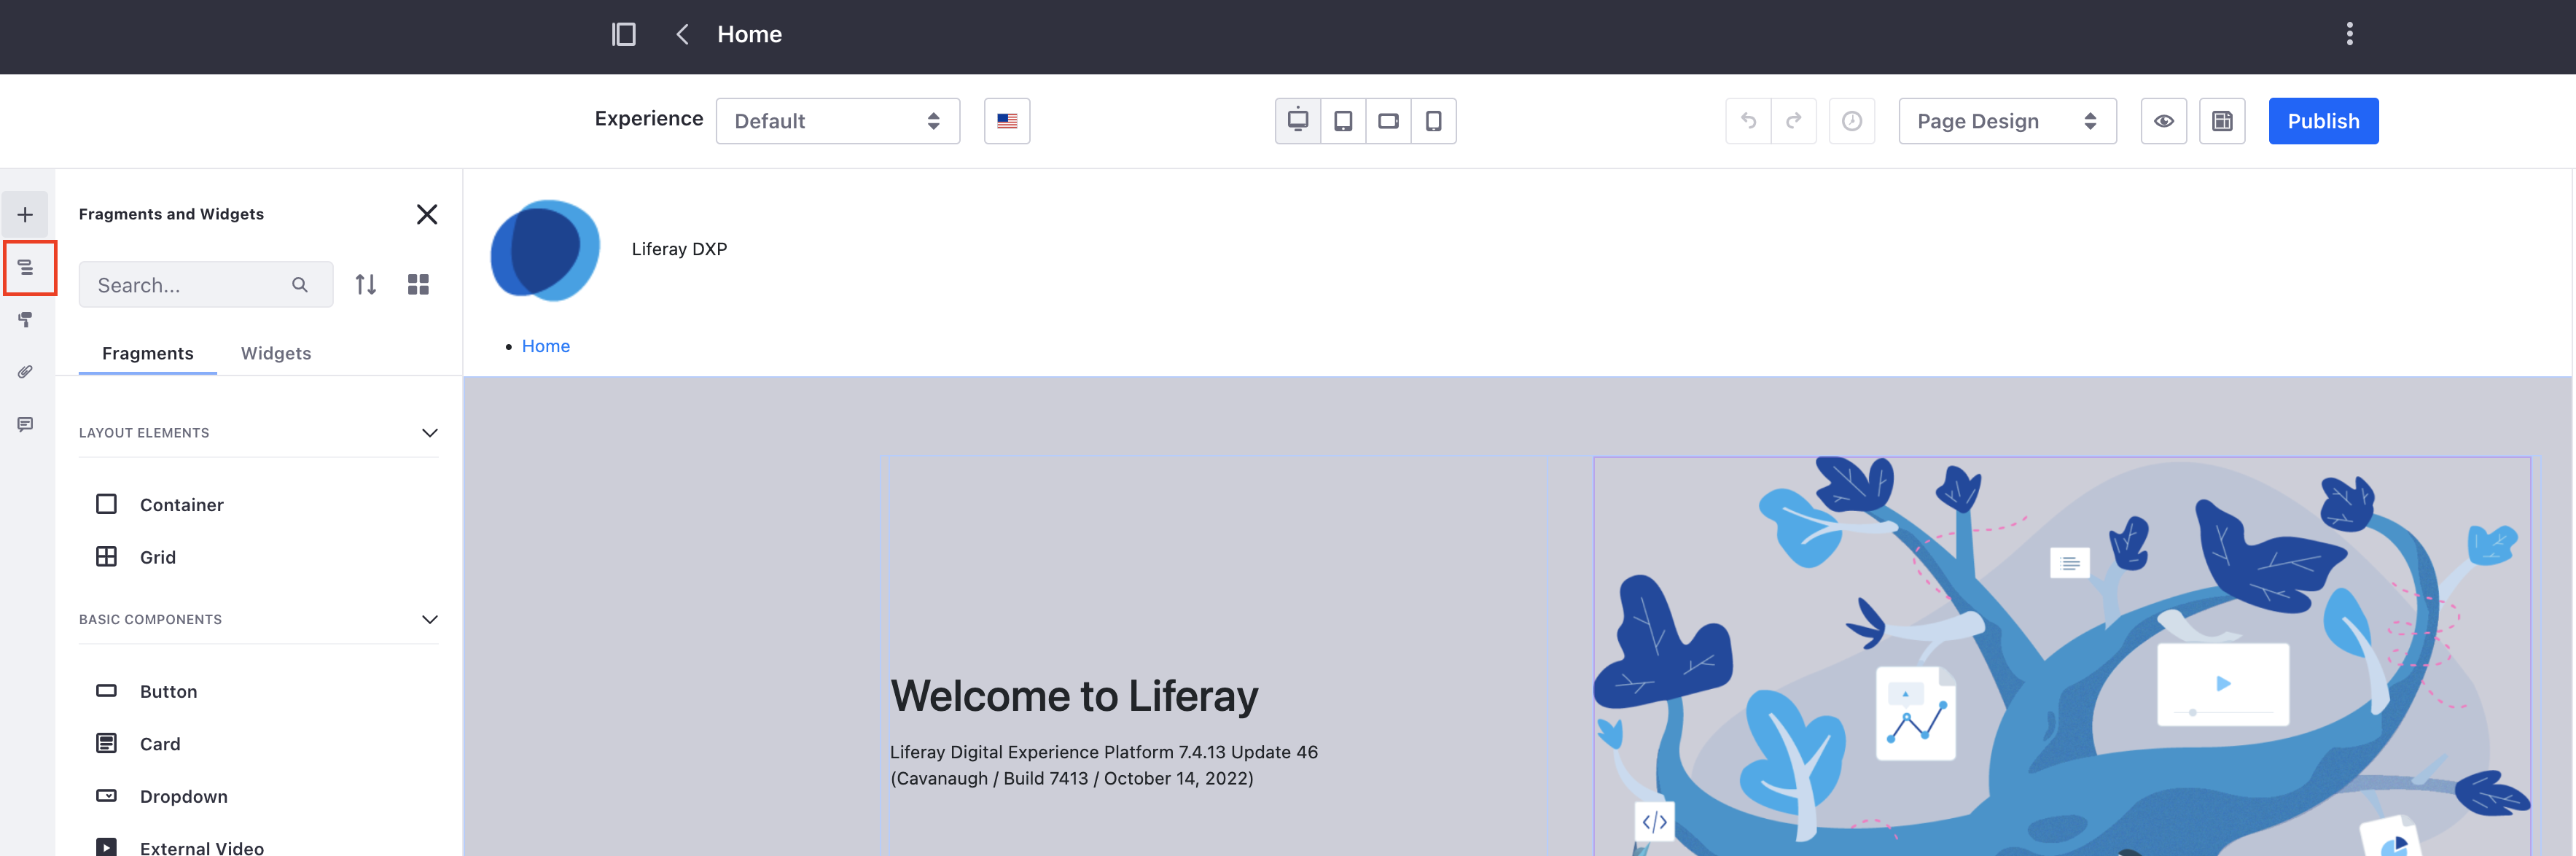Go back using the left chevron
The height and width of the screenshot is (856, 2576).
click(x=682, y=34)
